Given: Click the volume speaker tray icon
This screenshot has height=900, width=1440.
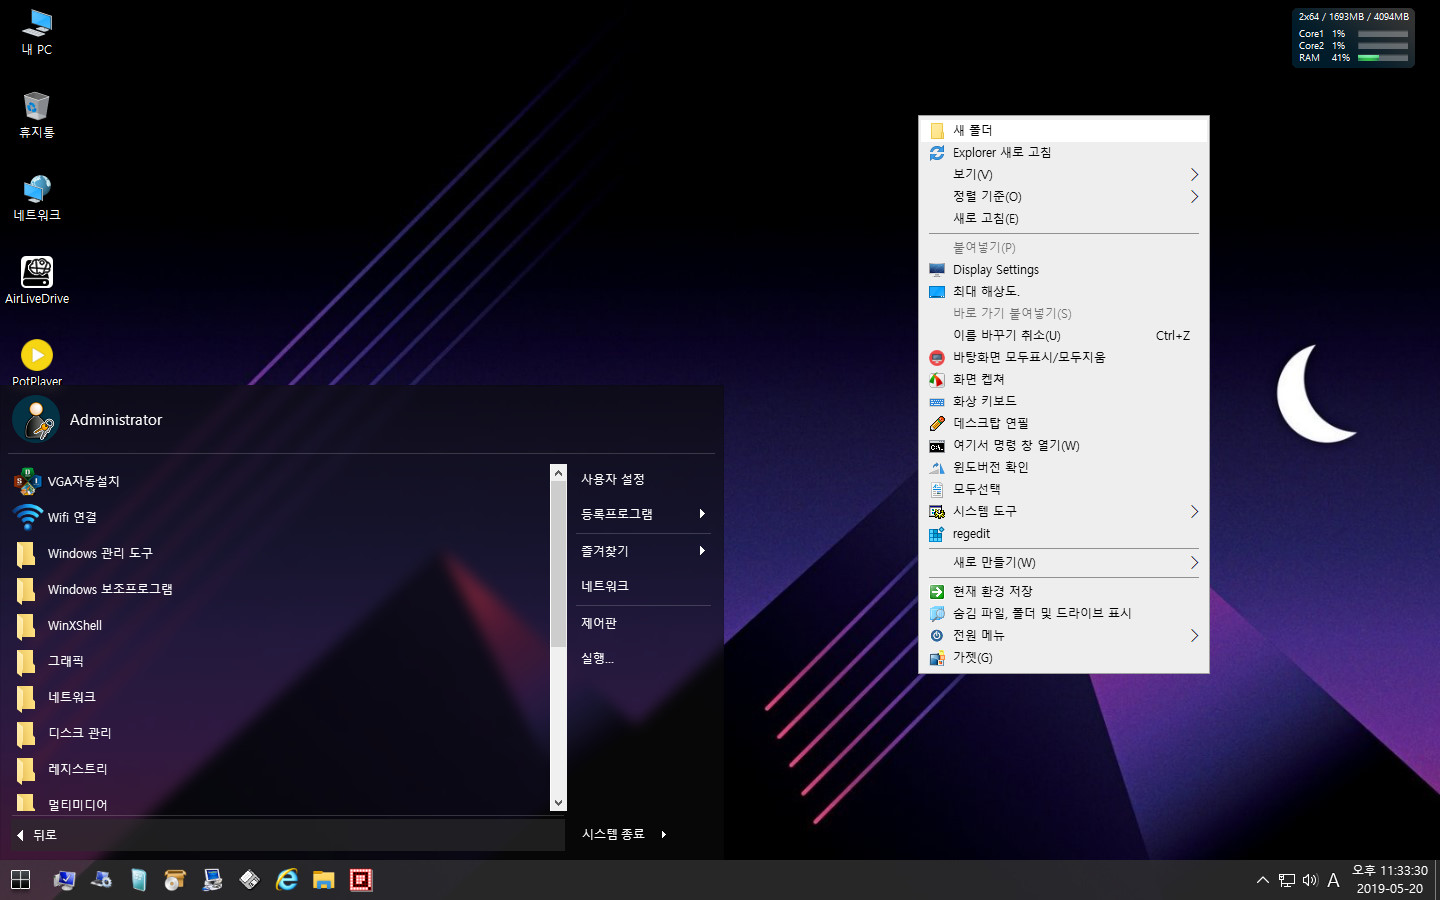Looking at the screenshot, I should tap(1310, 880).
